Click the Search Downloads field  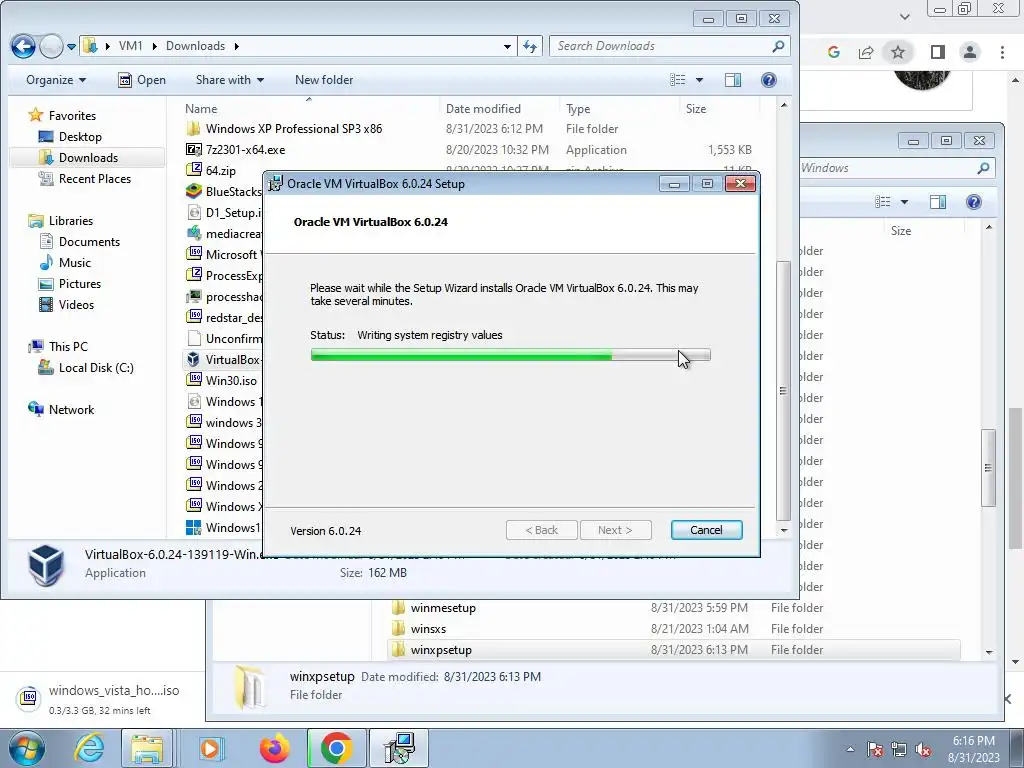669,46
